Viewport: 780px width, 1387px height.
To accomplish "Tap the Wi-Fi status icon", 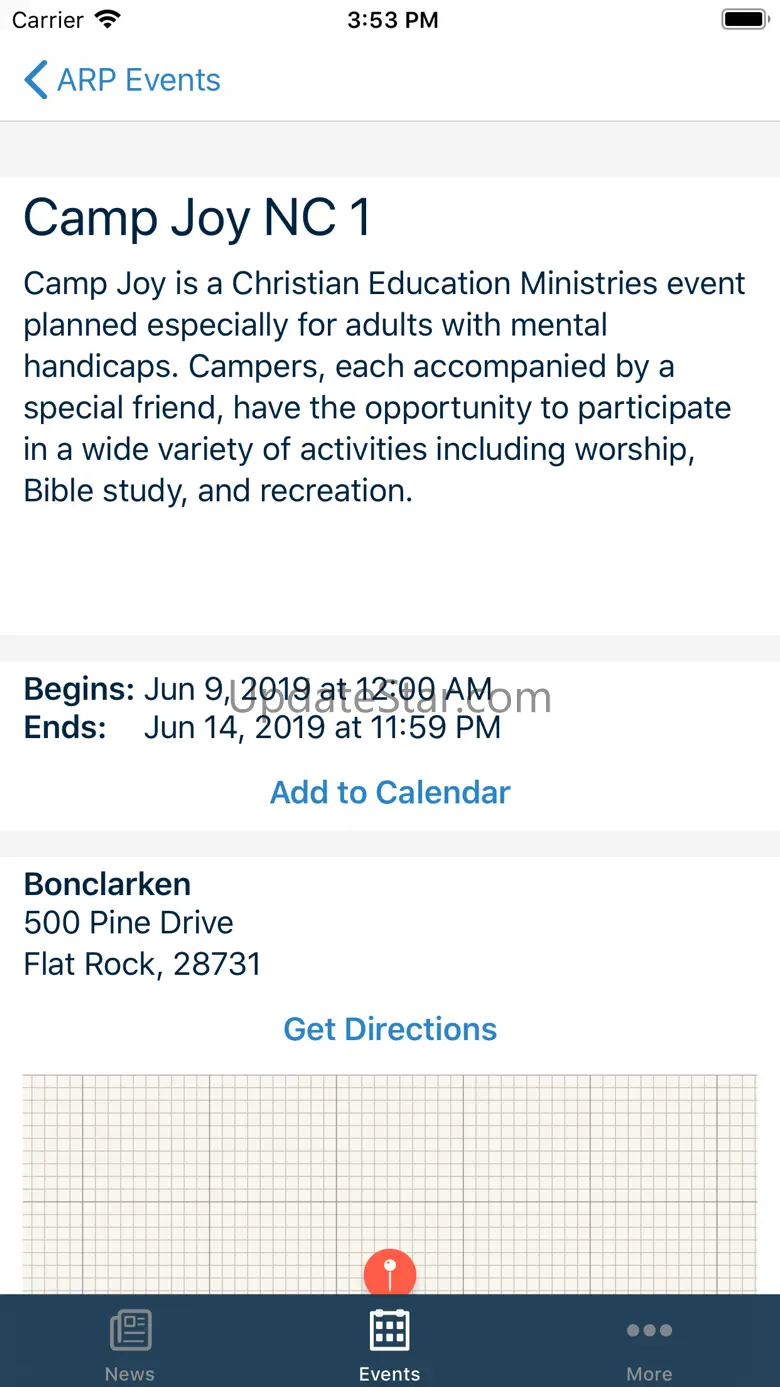I will (x=107, y=20).
